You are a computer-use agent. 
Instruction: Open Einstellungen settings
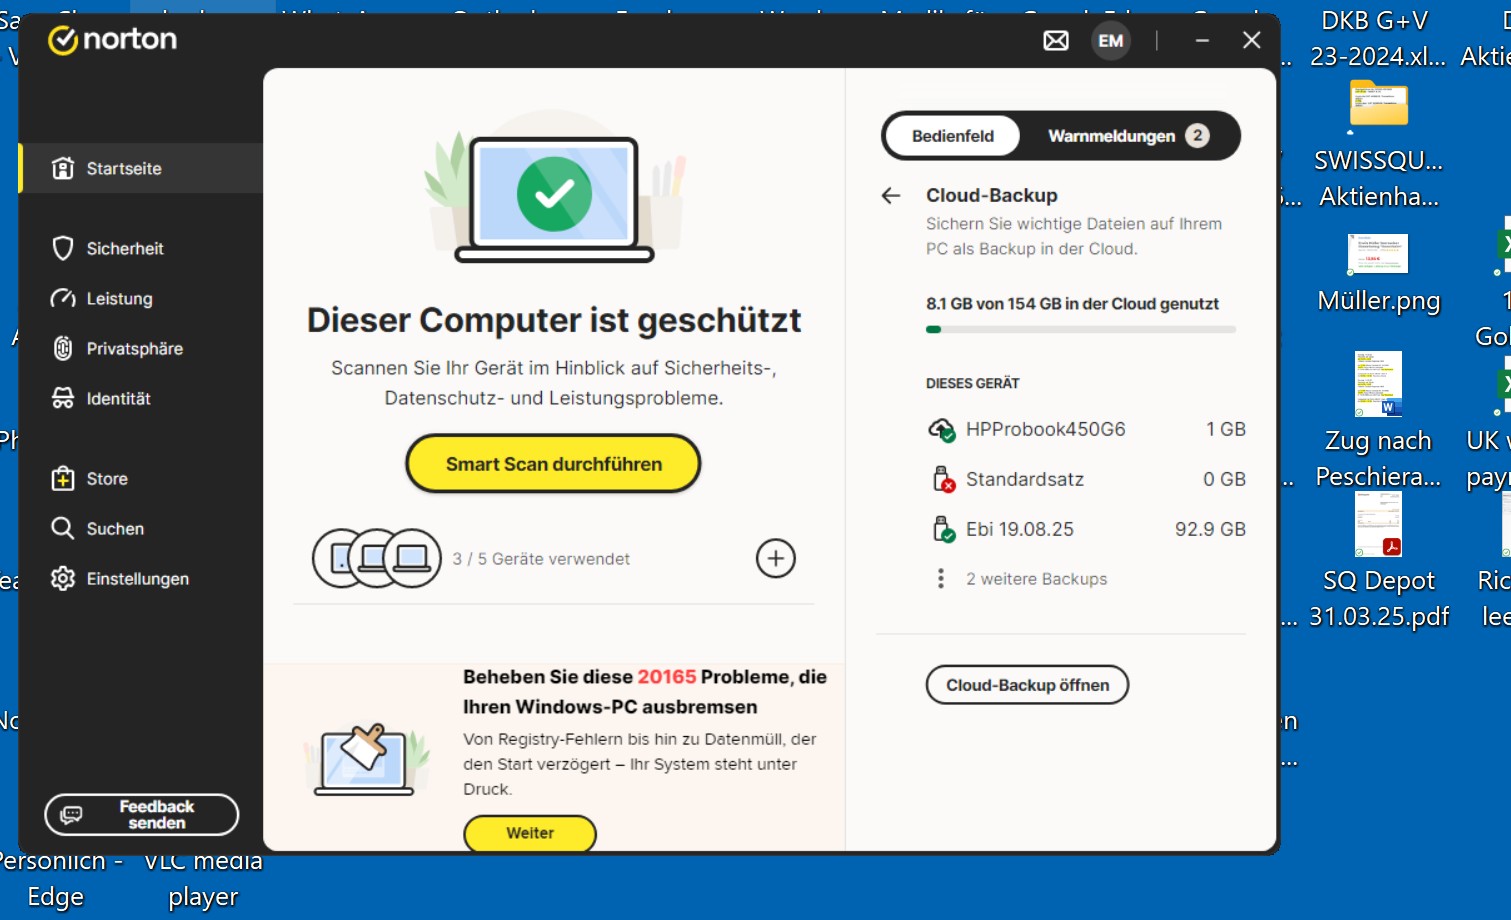point(137,578)
